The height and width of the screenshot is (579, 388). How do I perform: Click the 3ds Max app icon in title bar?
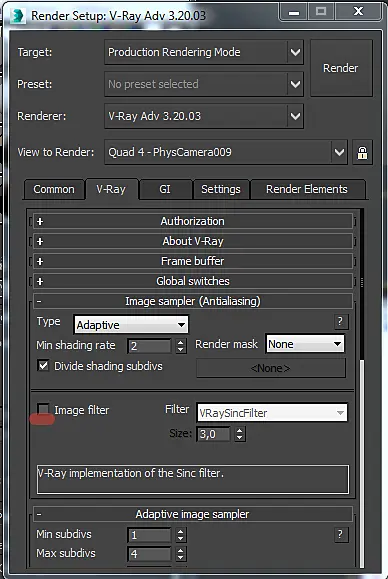[17, 16]
